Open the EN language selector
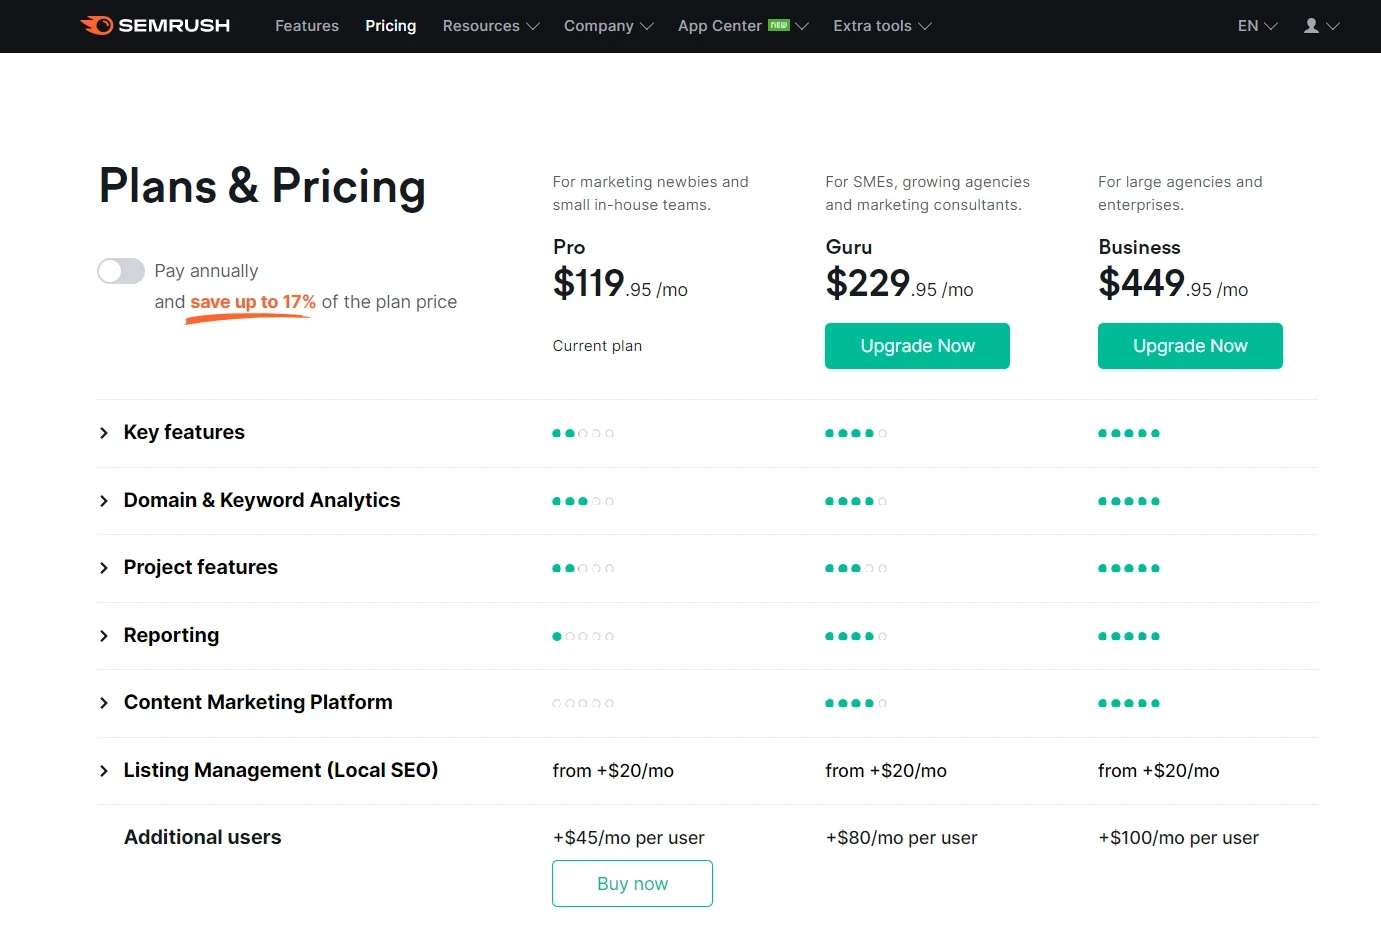 (x=1255, y=26)
